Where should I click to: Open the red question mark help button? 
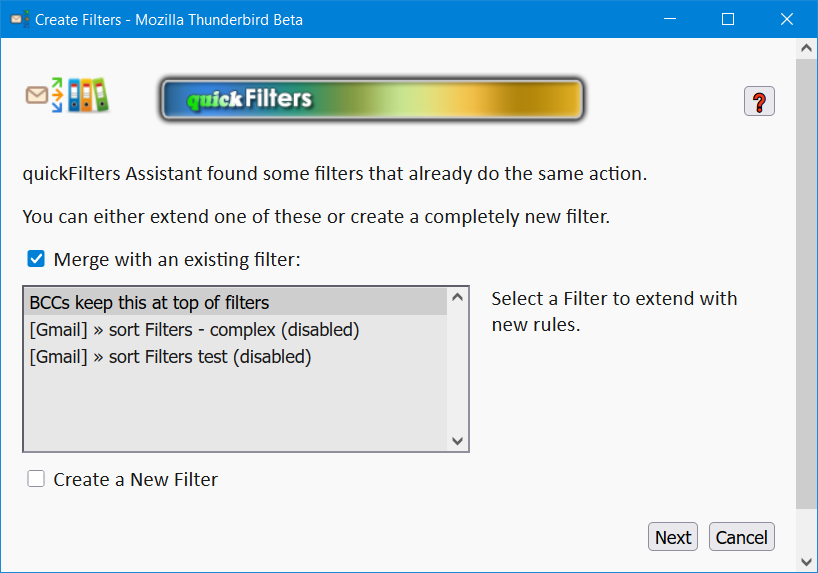759,101
